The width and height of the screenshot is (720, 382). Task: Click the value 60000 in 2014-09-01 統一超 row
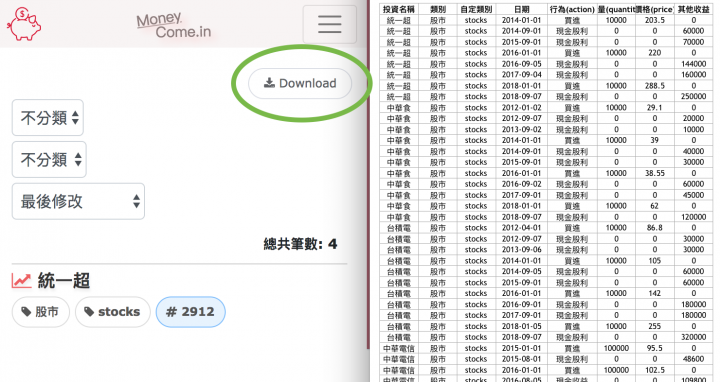(x=693, y=31)
